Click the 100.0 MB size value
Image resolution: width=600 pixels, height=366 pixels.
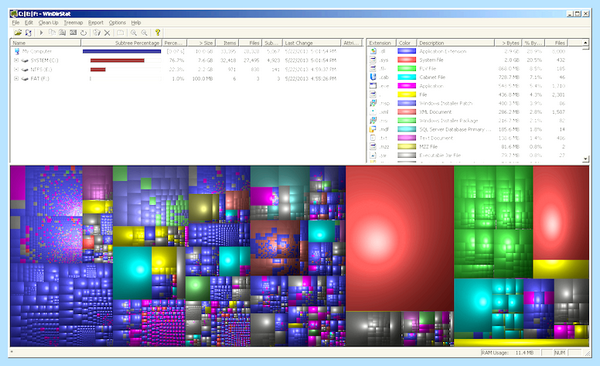[x=202, y=79]
